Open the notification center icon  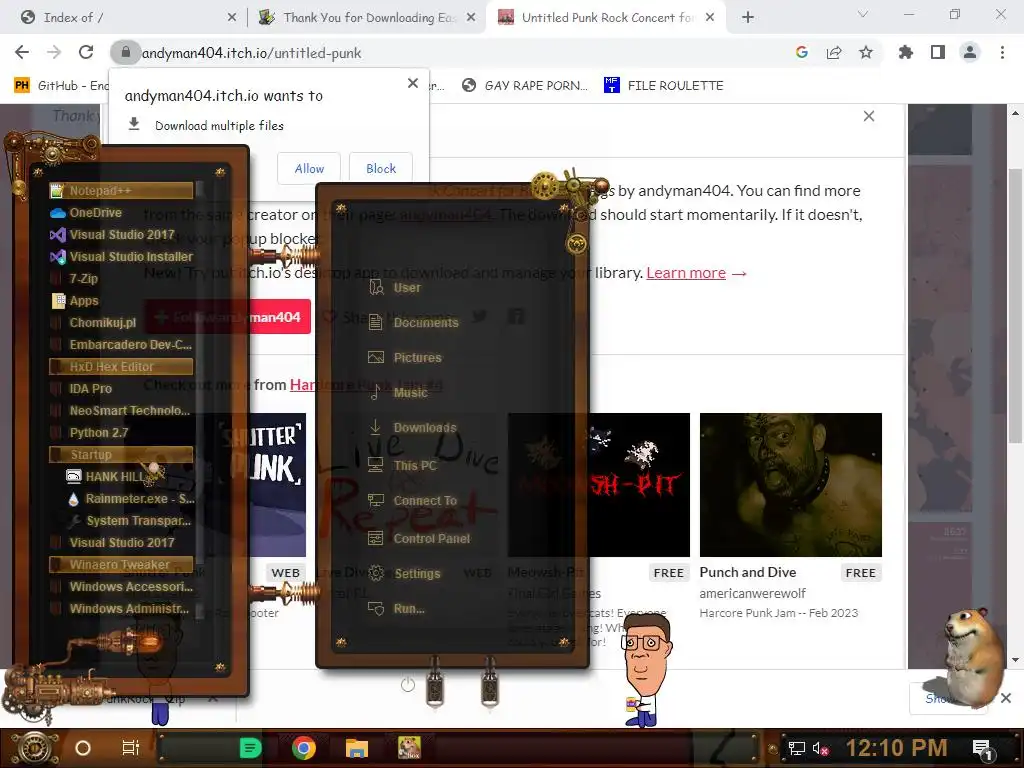click(983, 749)
